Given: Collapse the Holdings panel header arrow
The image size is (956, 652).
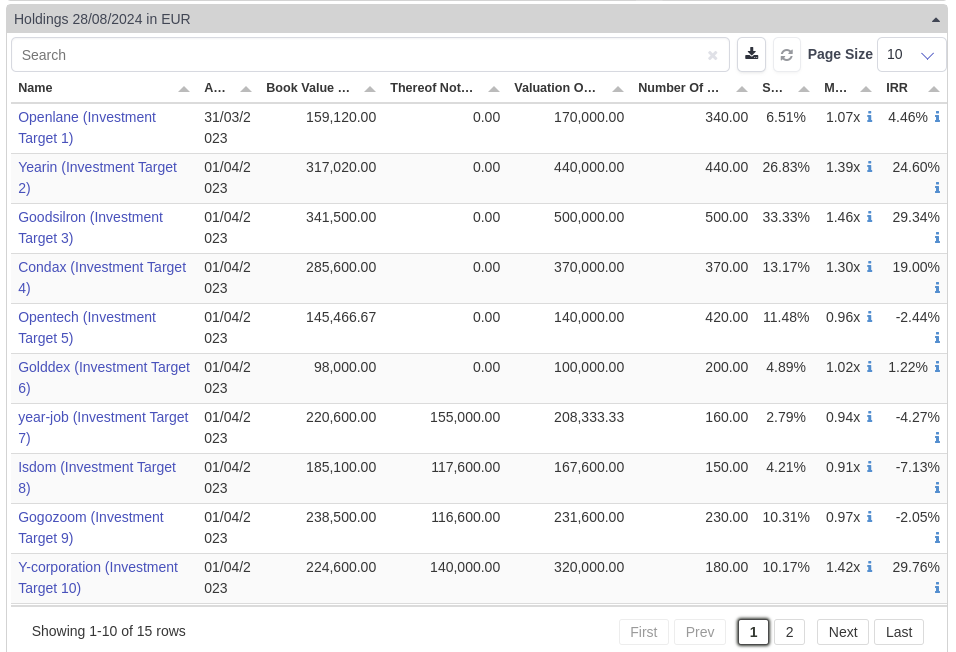Looking at the screenshot, I should point(935,19).
